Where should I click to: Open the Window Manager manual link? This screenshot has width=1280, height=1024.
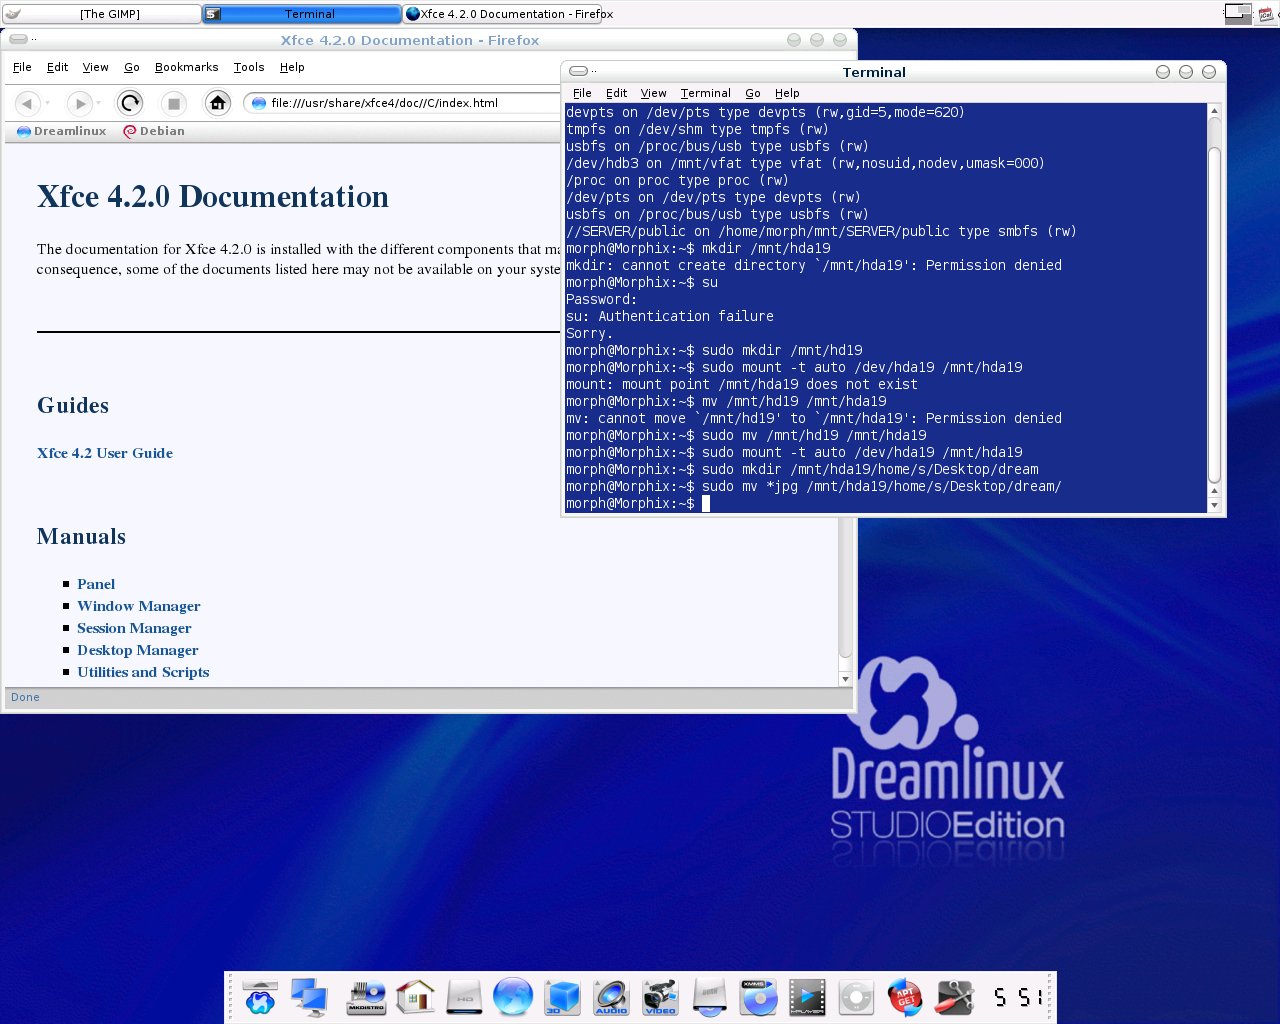(x=139, y=606)
